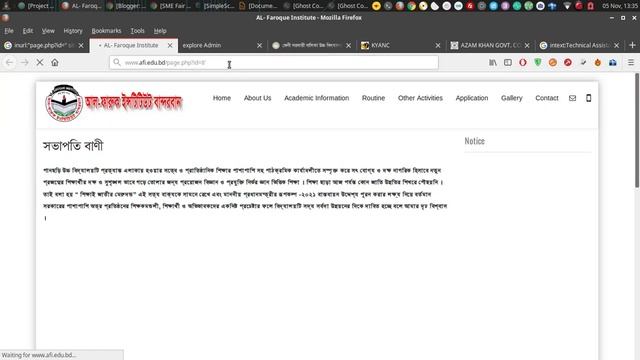Open Other Activities in site menu
The width and height of the screenshot is (640, 360).
(x=420, y=98)
